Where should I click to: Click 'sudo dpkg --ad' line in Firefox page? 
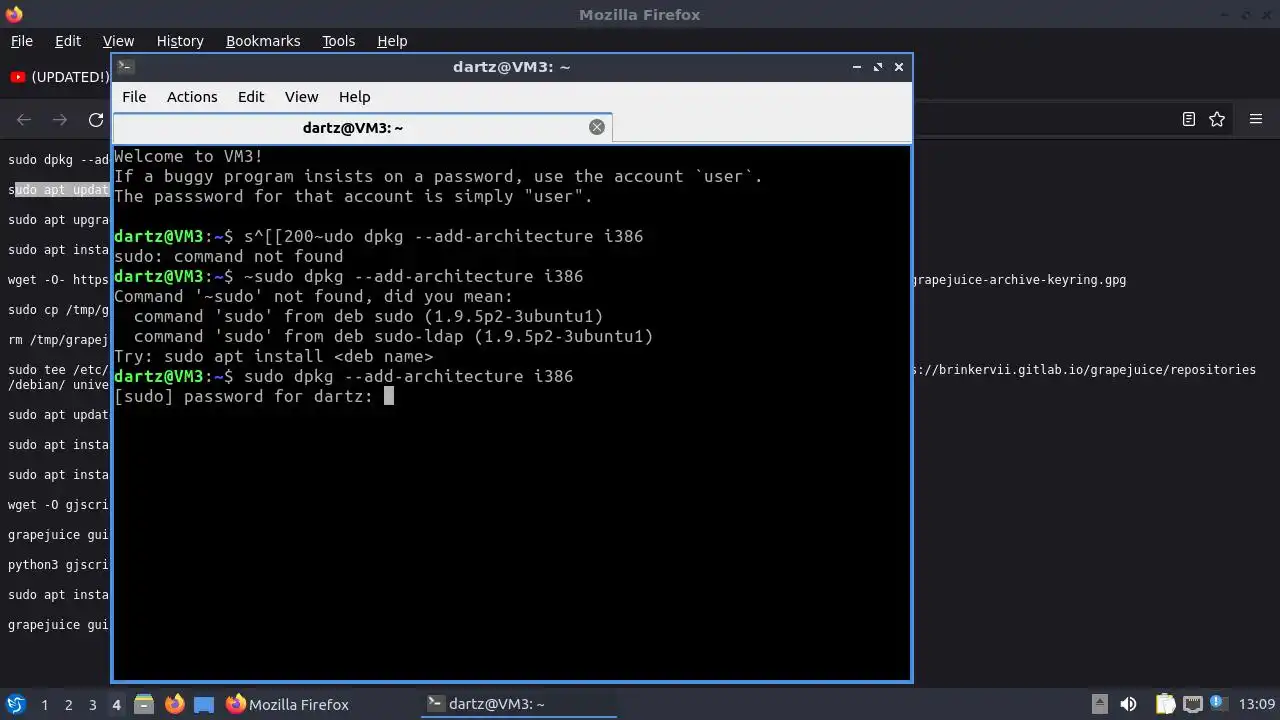click(x=58, y=160)
